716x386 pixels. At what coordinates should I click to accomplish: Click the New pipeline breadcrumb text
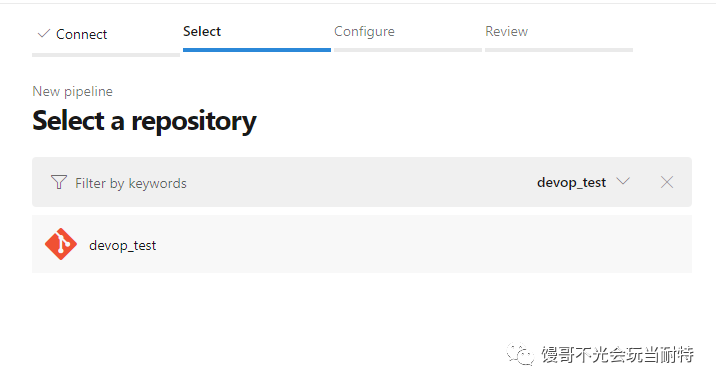click(x=72, y=91)
